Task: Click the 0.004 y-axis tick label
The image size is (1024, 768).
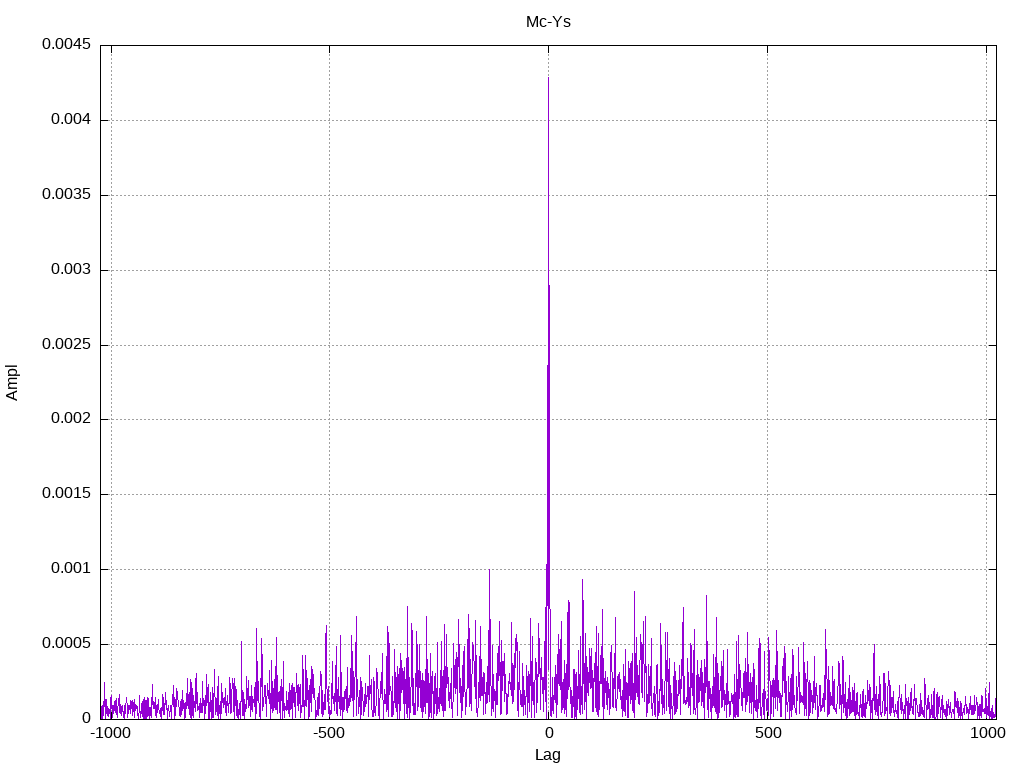Action: [70, 120]
